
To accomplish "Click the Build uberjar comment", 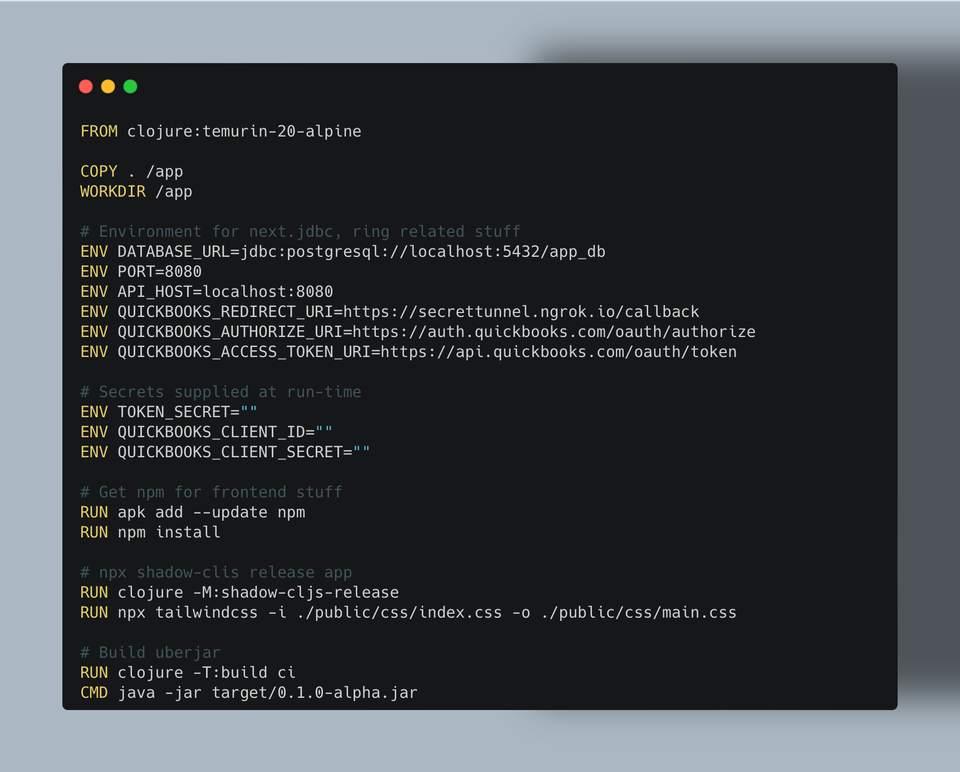I will [150, 651].
